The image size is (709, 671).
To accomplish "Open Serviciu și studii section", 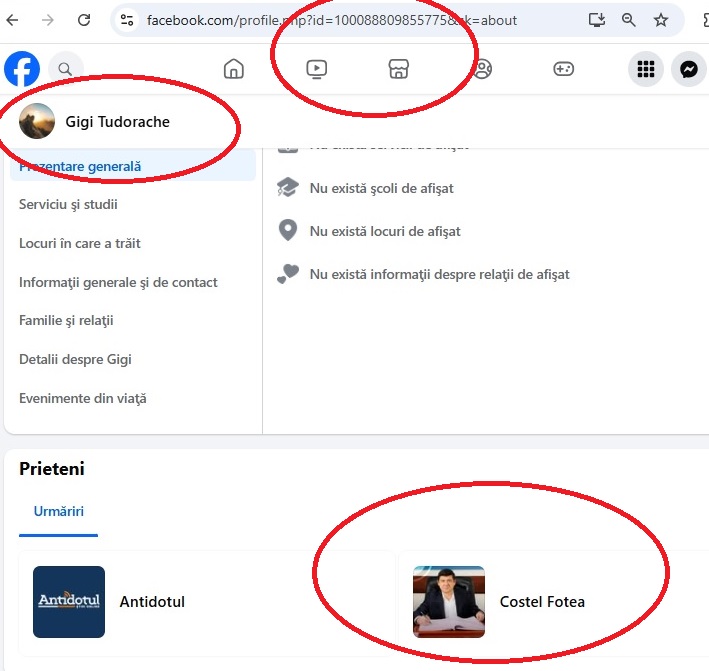I will pos(68,205).
